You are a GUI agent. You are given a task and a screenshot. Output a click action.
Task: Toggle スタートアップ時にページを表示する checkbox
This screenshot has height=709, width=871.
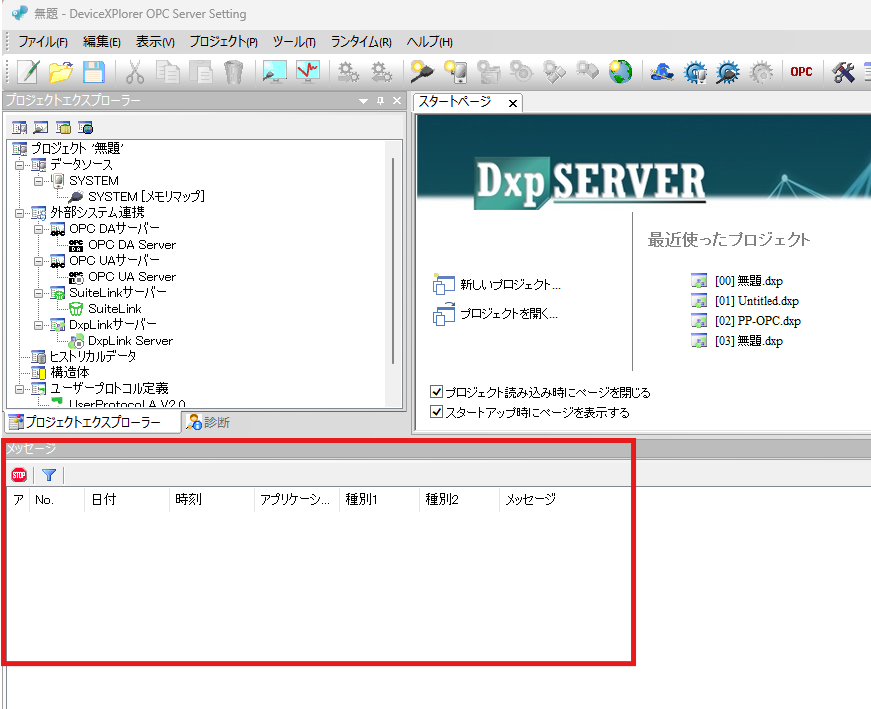(x=436, y=412)
